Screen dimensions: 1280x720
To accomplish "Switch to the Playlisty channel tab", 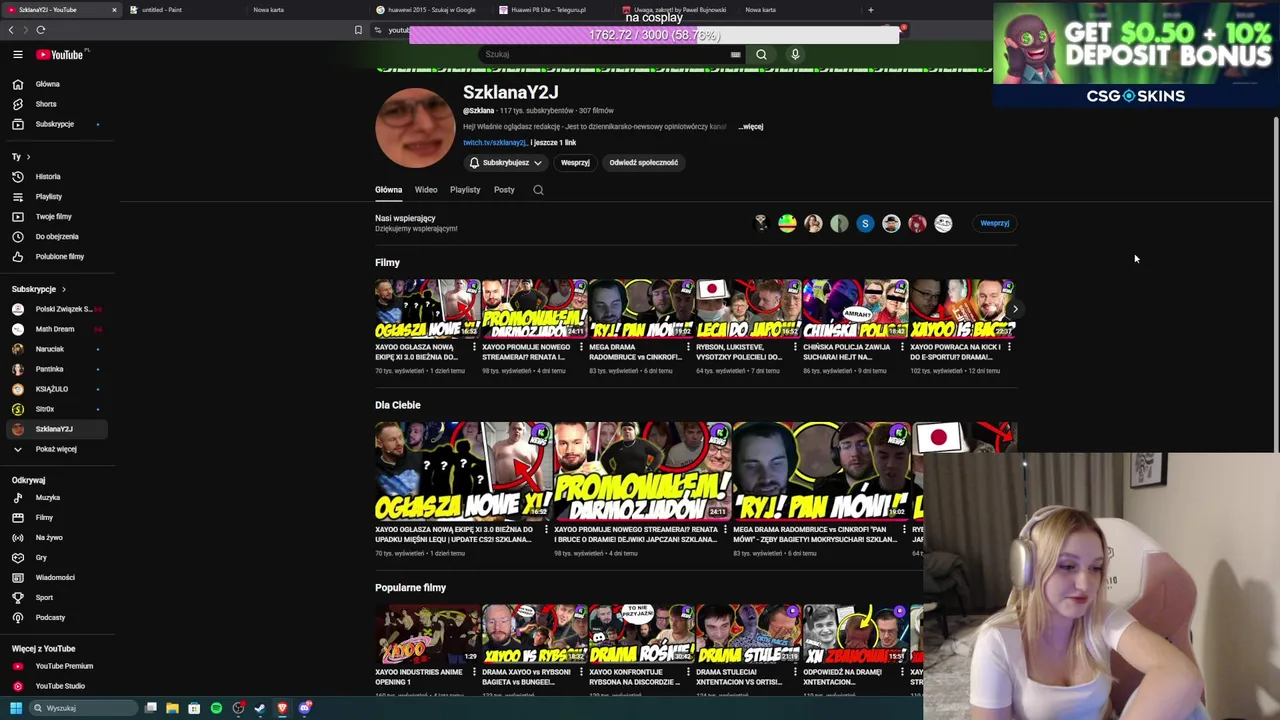I will pos(465,190).
